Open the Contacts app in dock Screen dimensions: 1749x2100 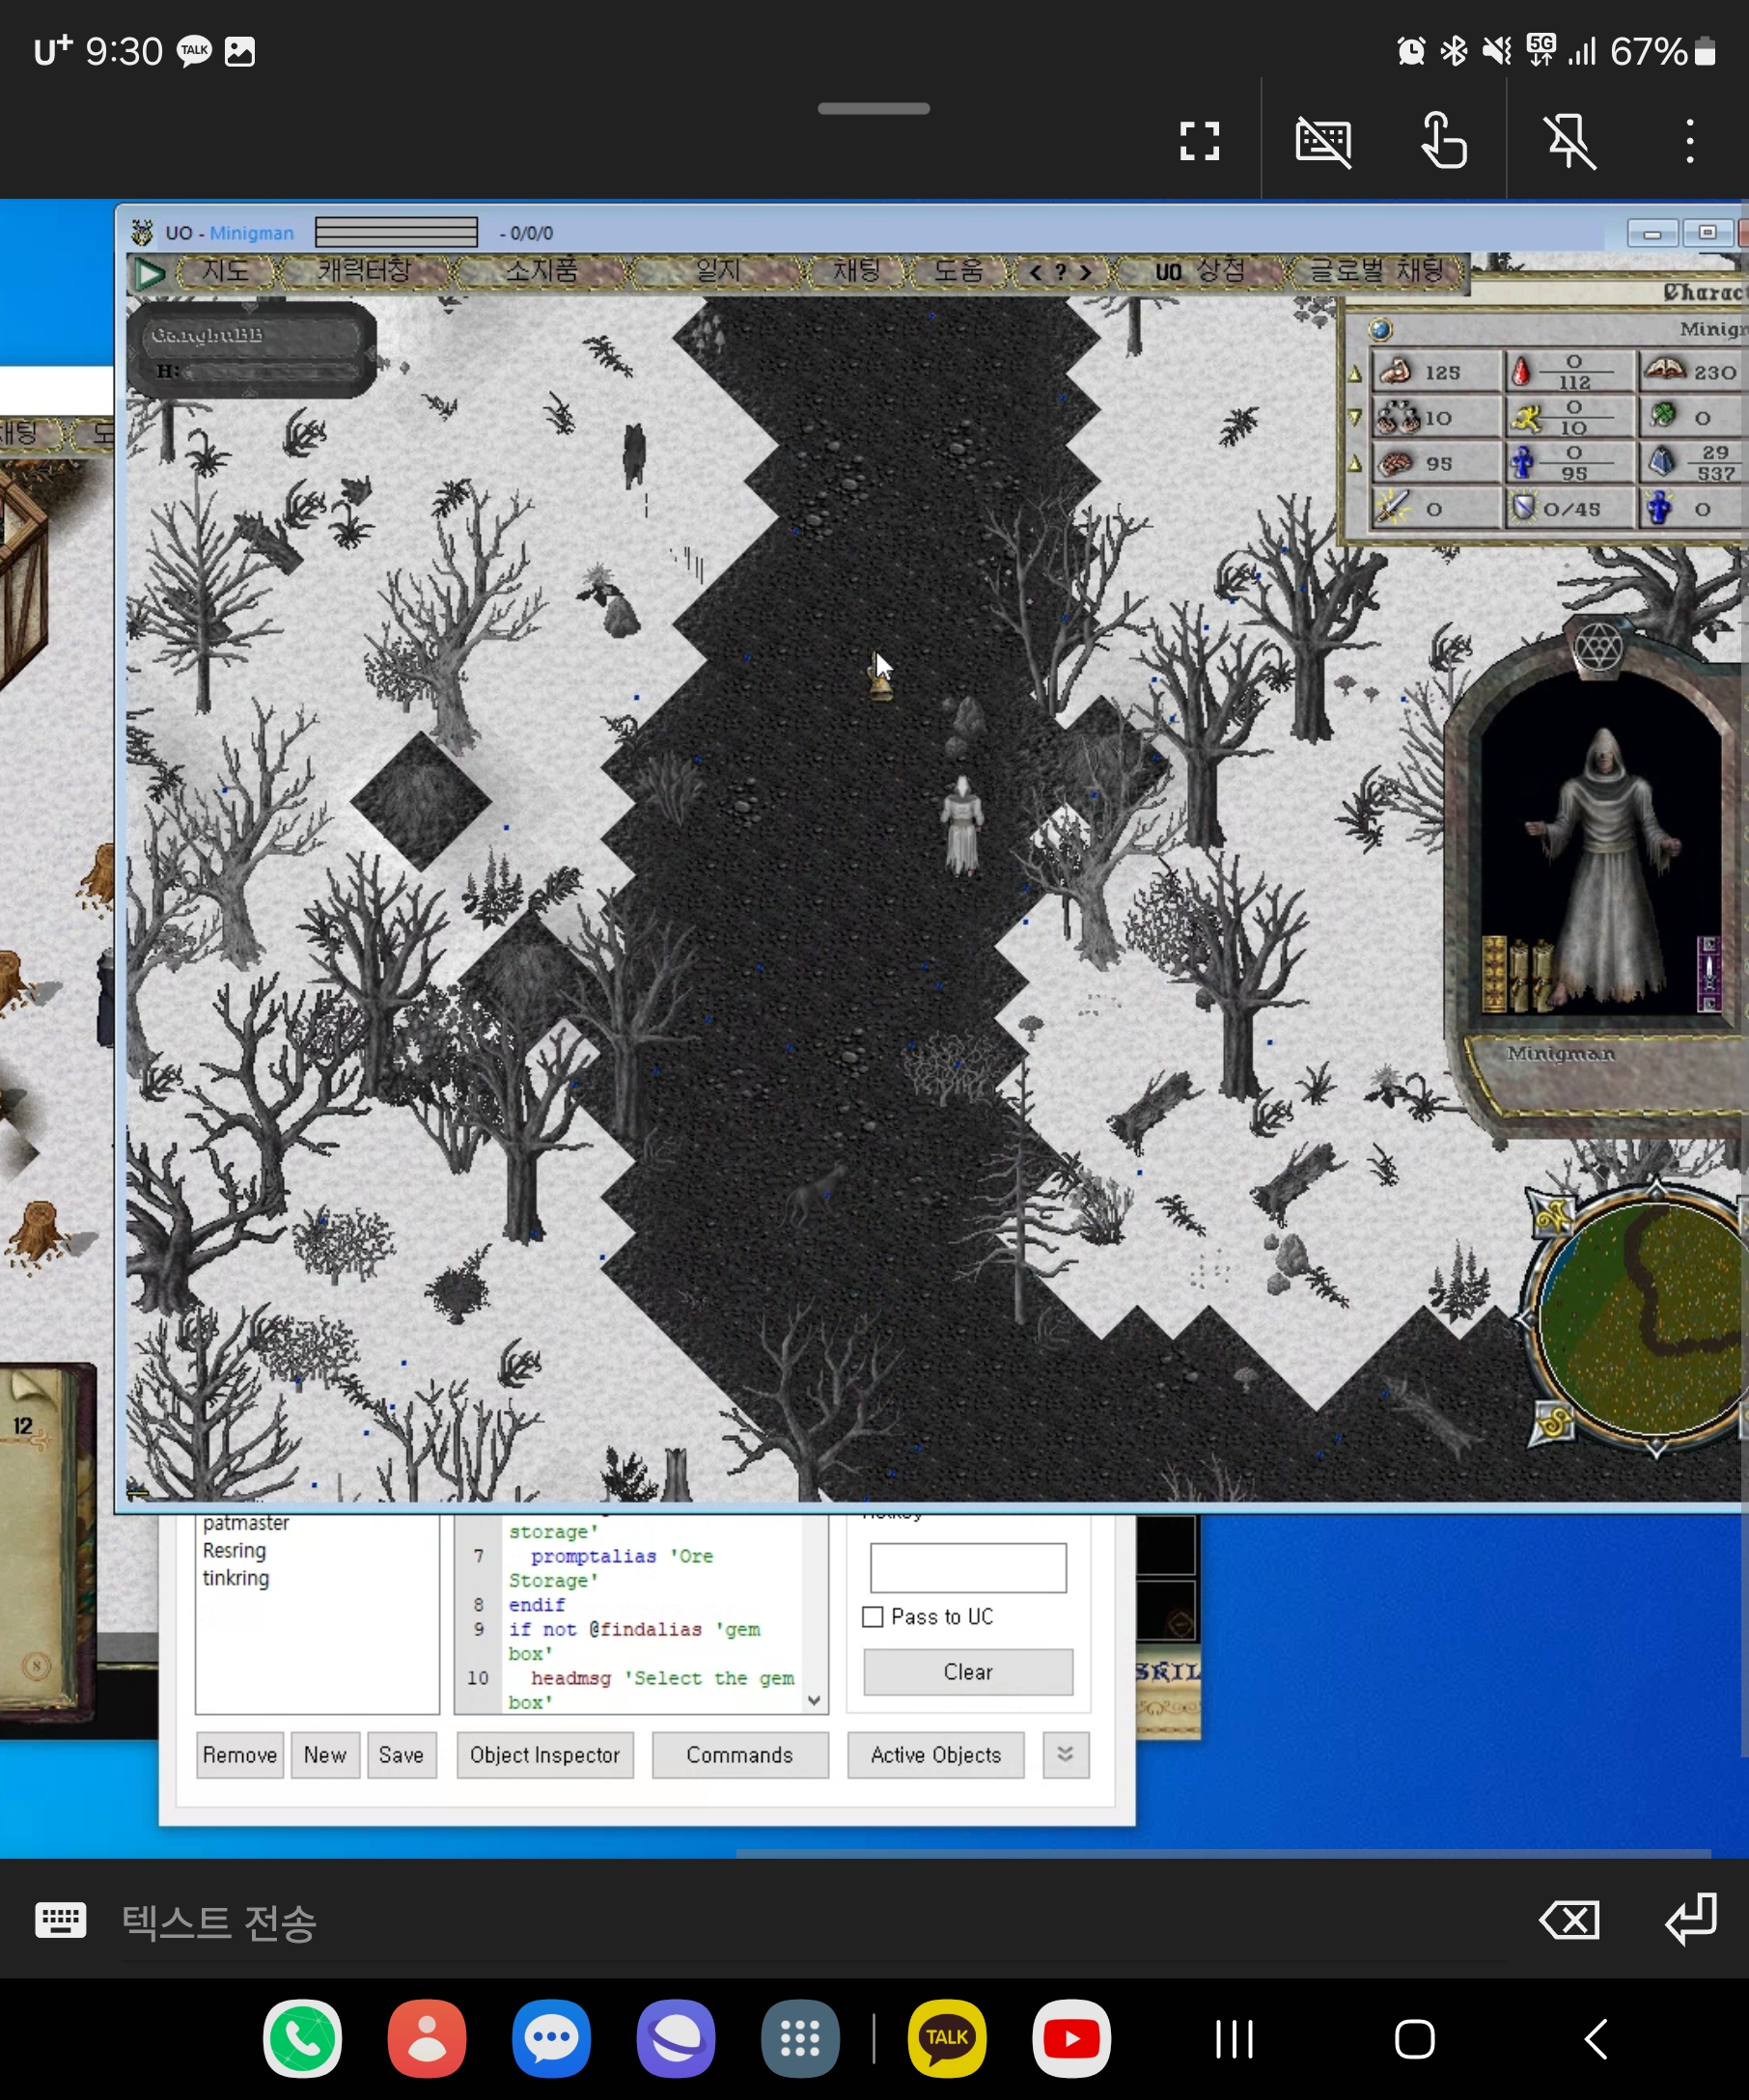(427, 2038)
